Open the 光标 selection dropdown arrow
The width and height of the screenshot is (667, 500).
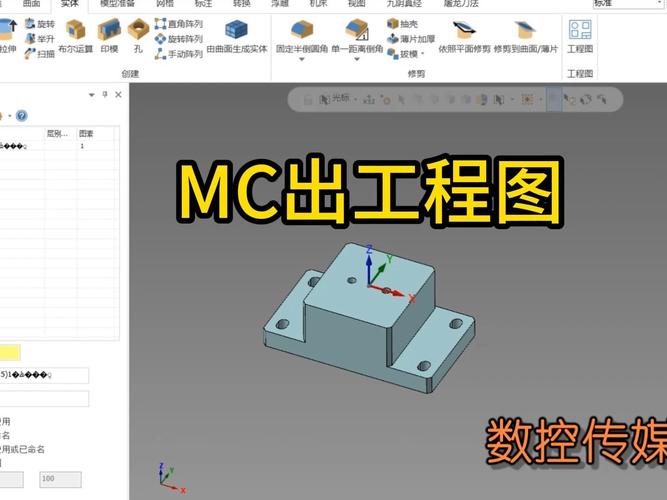pyautogui.click(x=355, y=99)
